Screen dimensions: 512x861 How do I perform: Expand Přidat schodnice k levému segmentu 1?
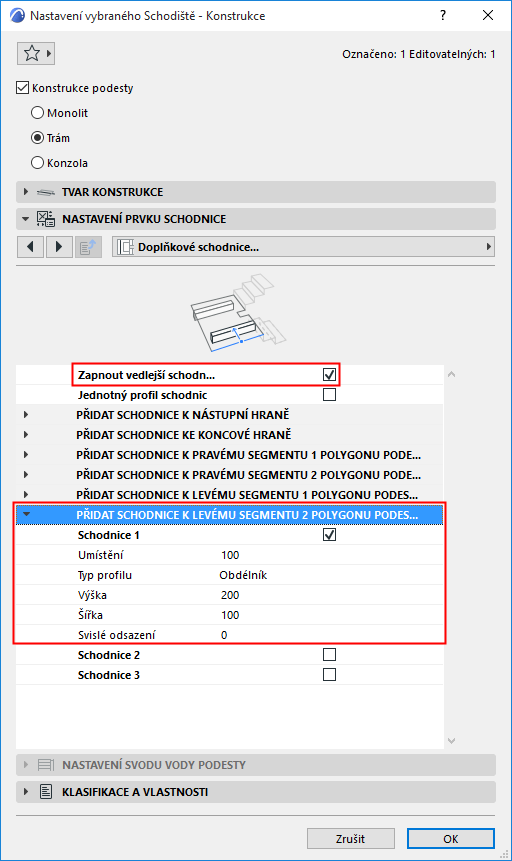[26, 495]
